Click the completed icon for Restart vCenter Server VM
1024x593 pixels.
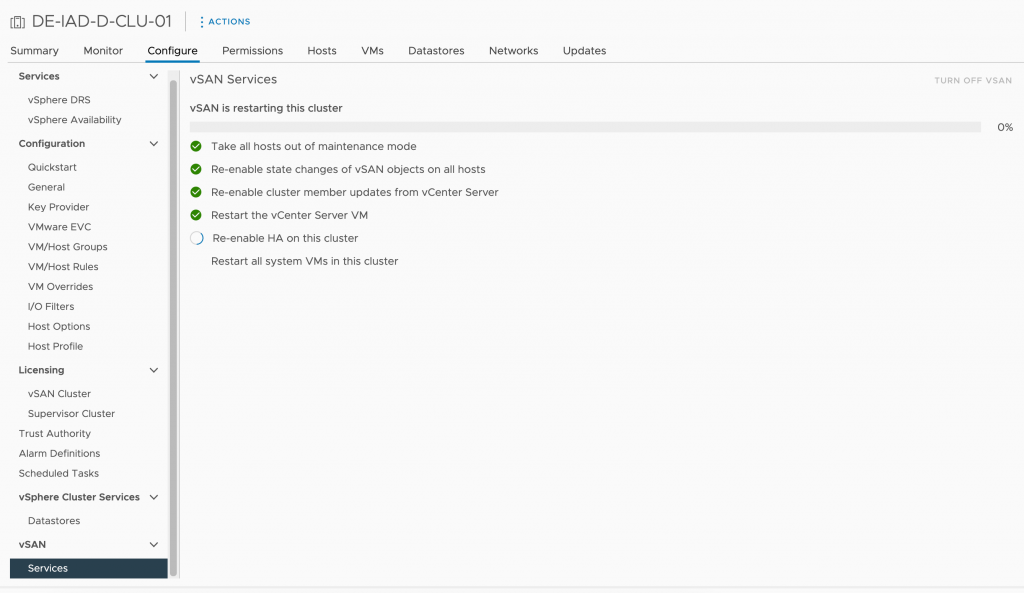point(195,214)
